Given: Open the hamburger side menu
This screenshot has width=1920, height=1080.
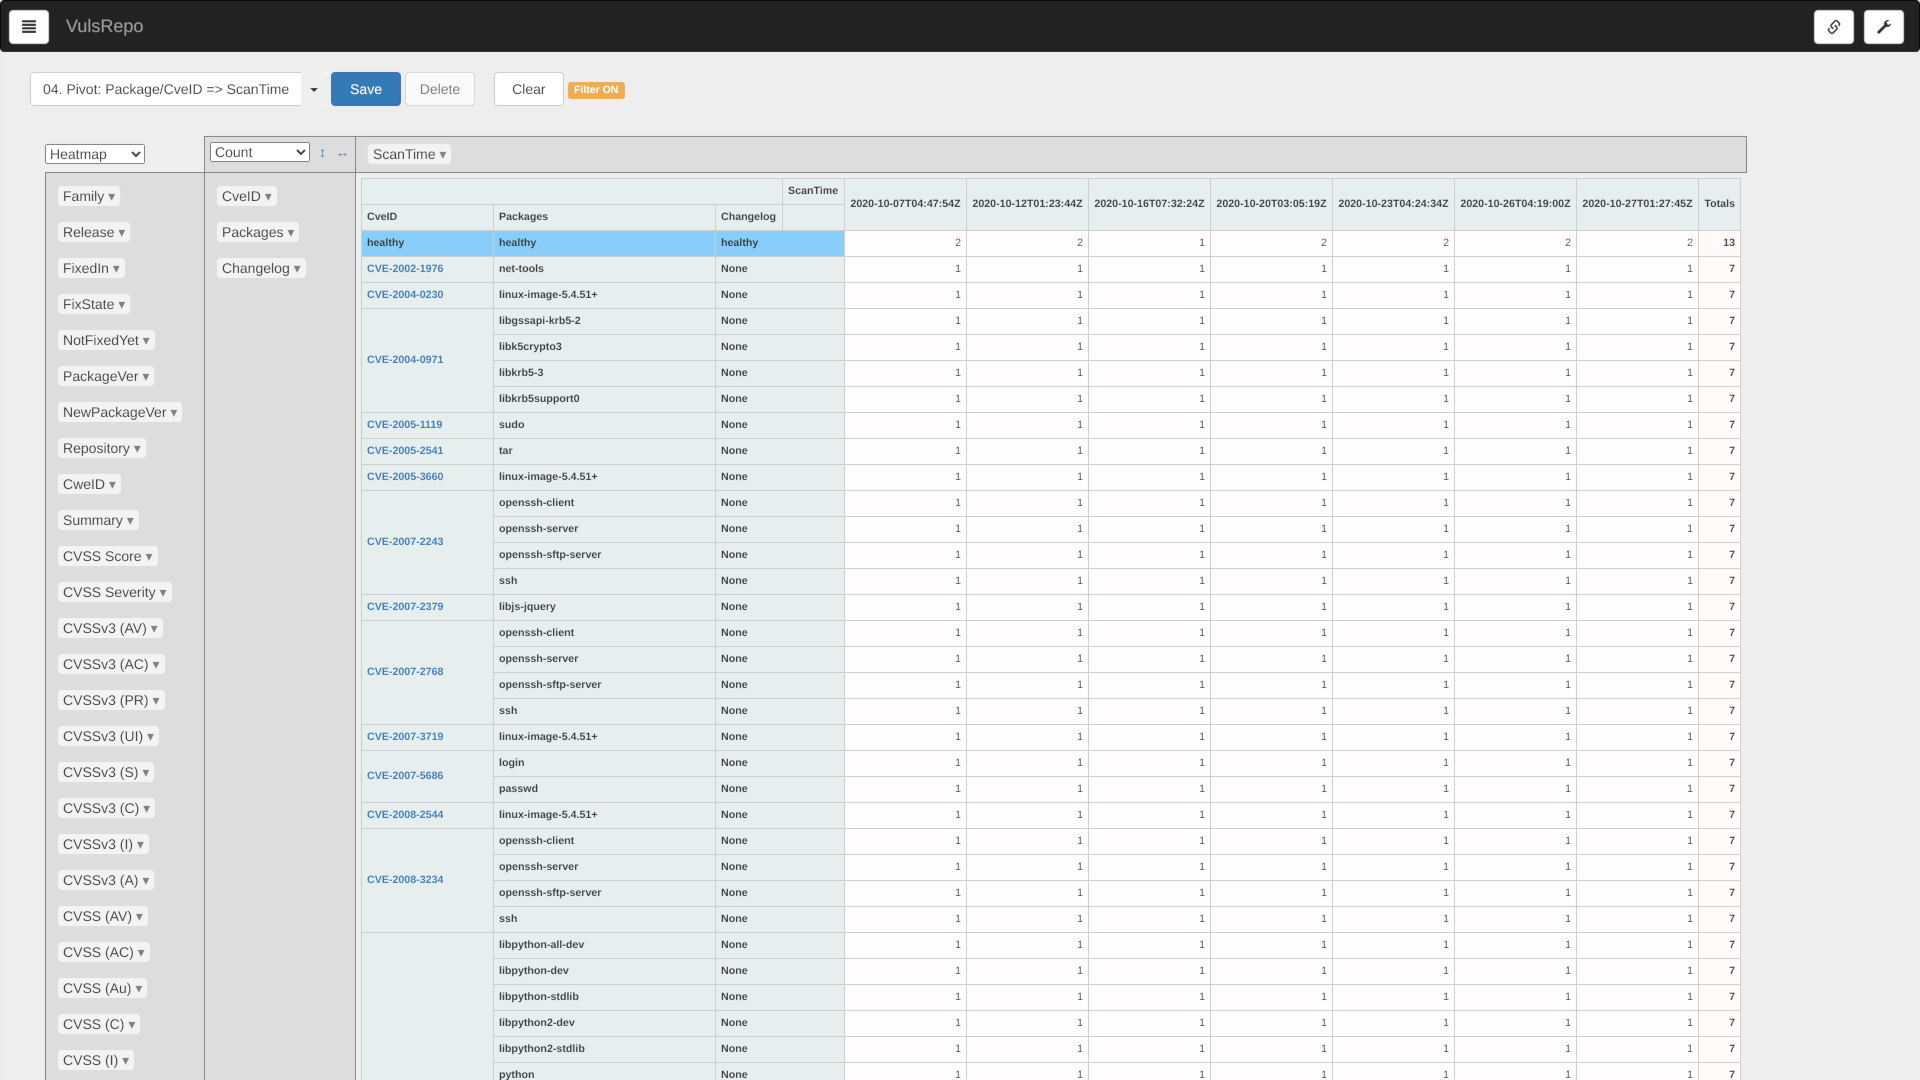Looking at the screenshot, I should 29,27.
